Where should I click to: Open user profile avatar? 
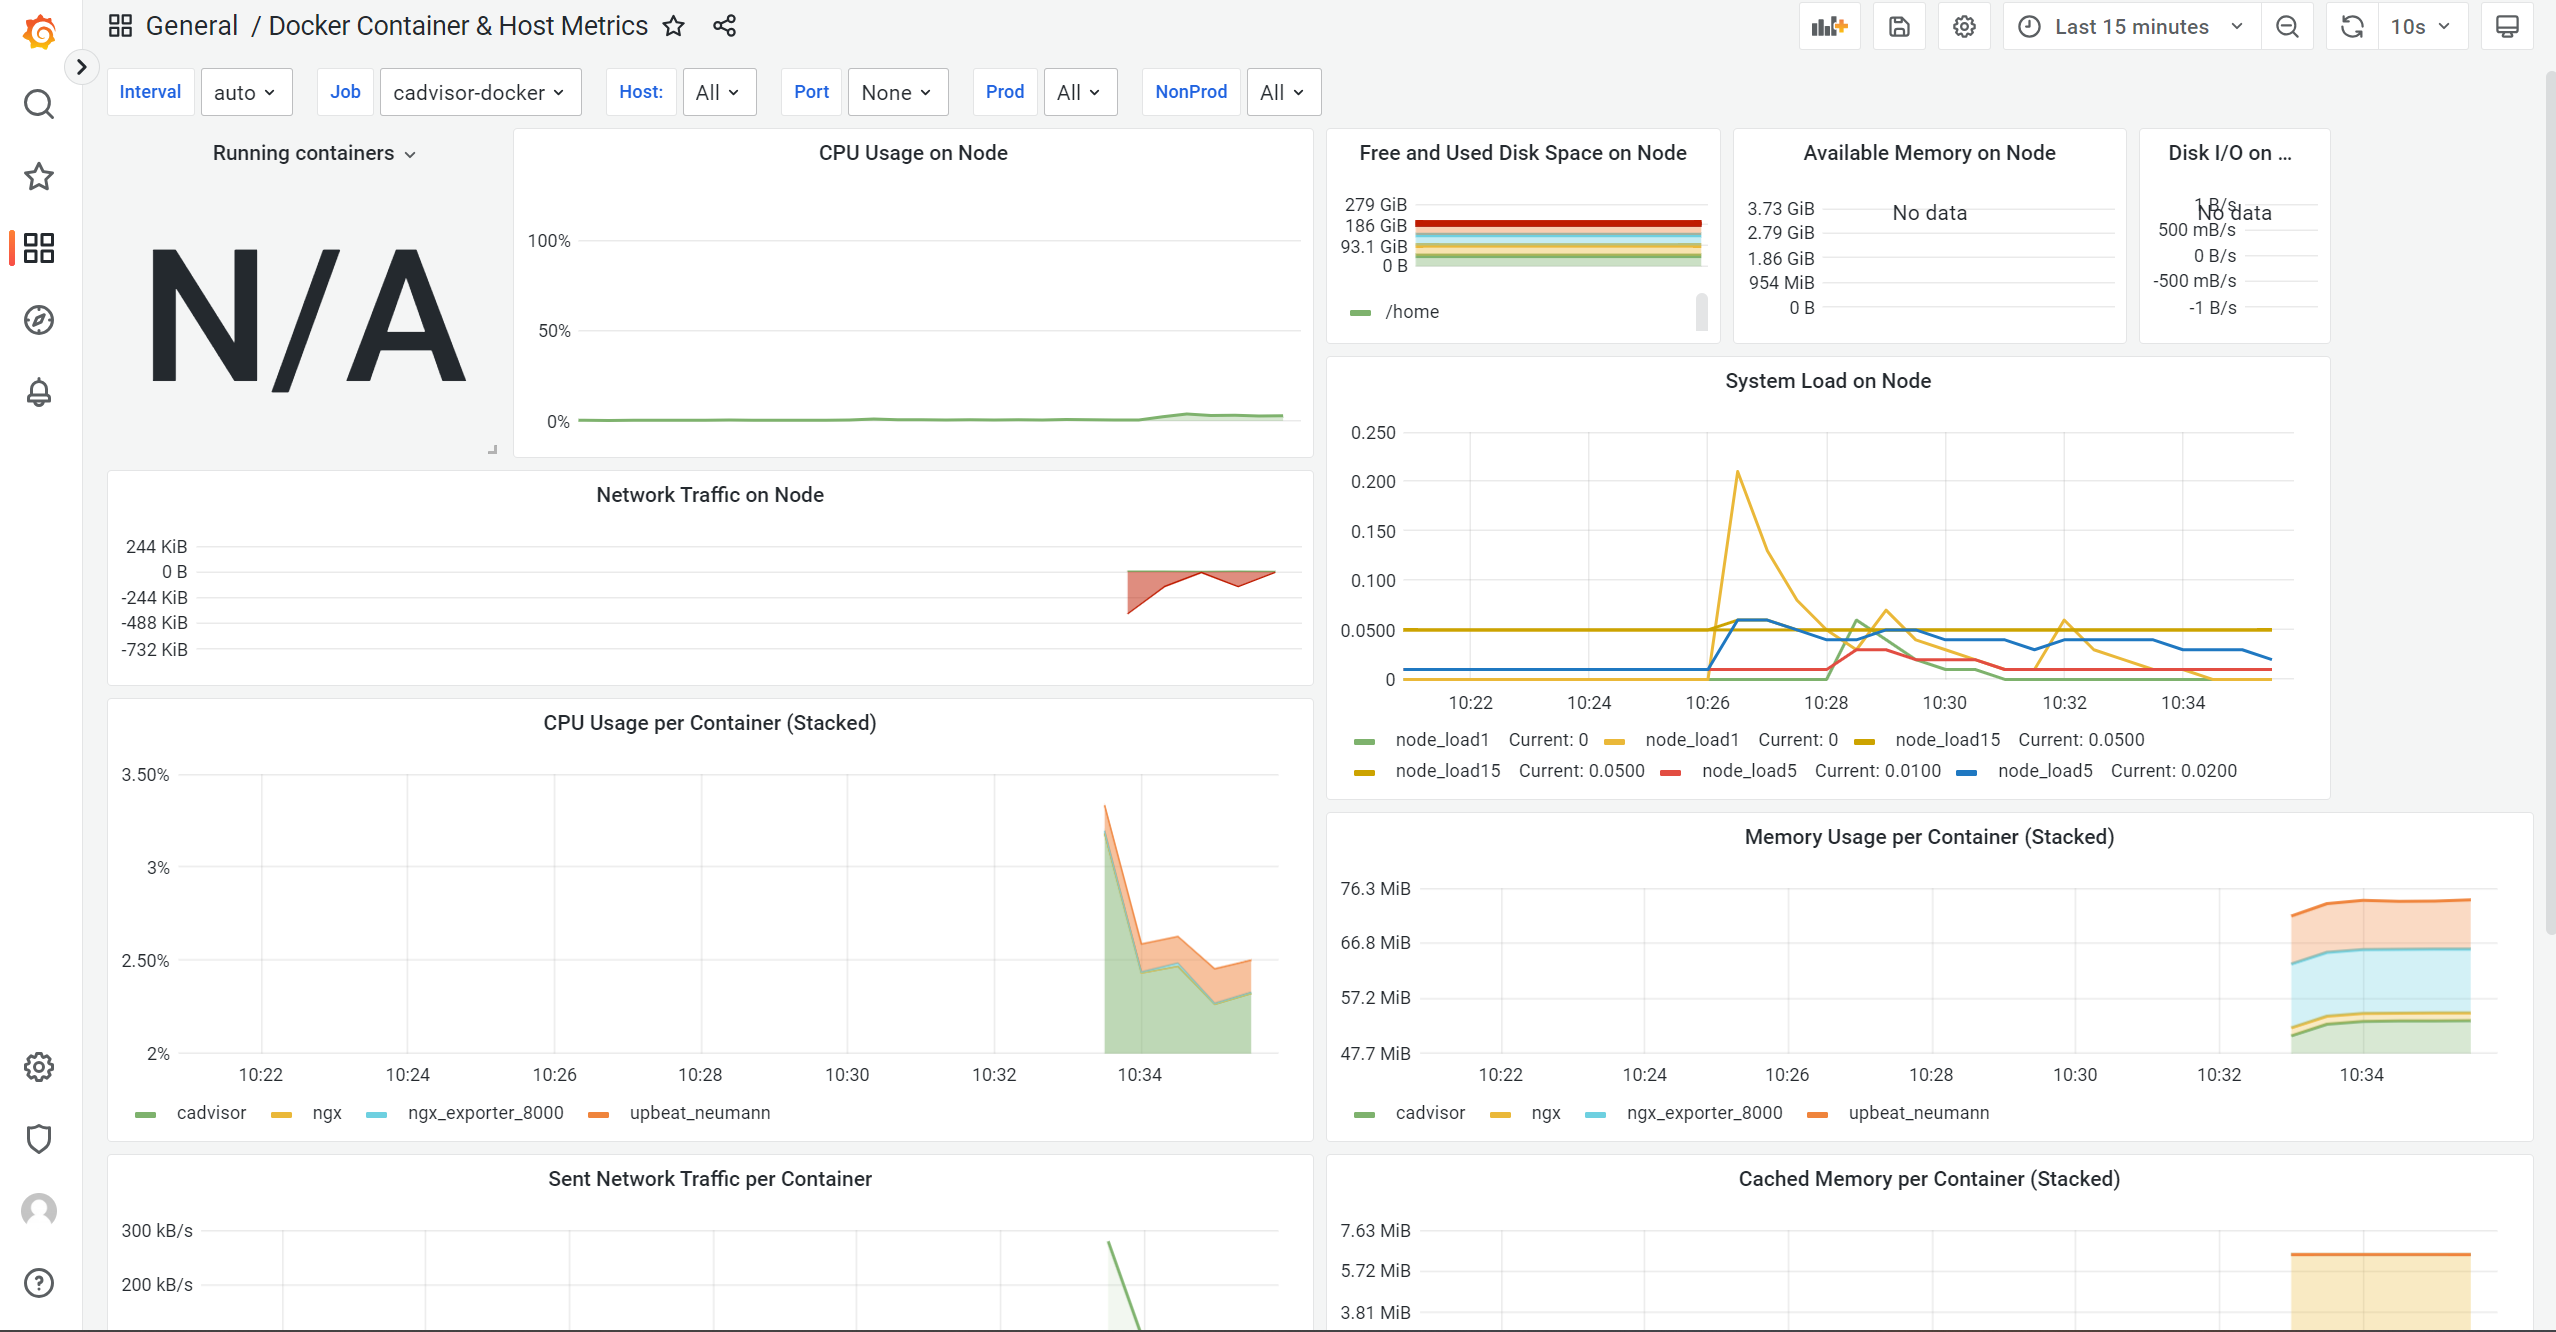pyautogui.click(x=39, y=1211)
